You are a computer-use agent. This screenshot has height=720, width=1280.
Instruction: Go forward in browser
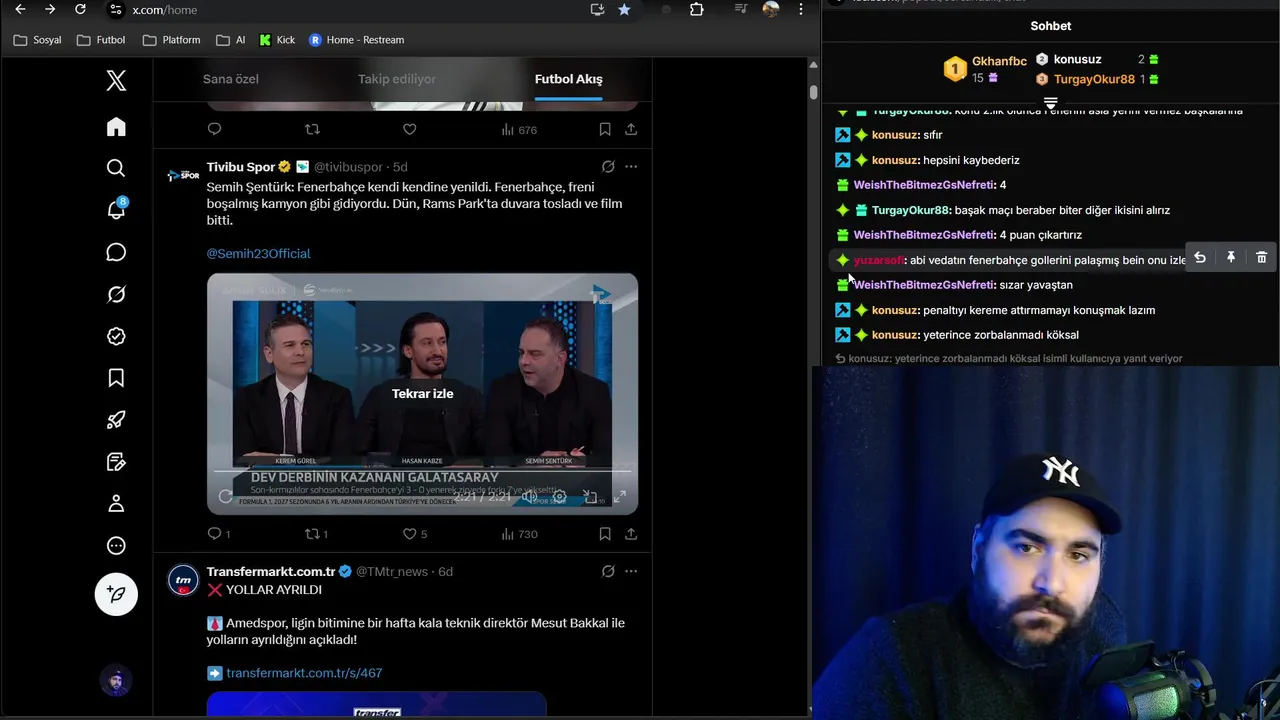[x=50, y=9]
